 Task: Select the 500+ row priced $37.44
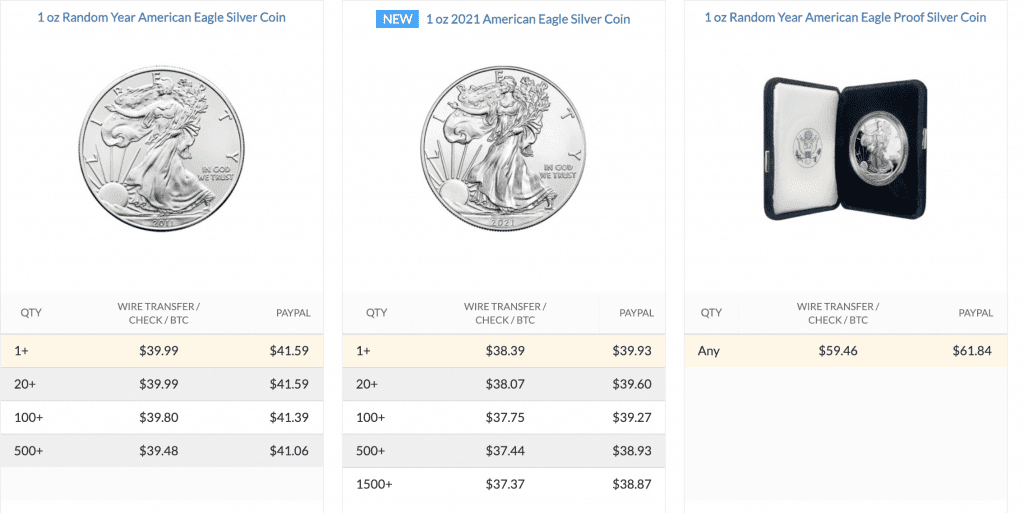click(x=504, y=450)
